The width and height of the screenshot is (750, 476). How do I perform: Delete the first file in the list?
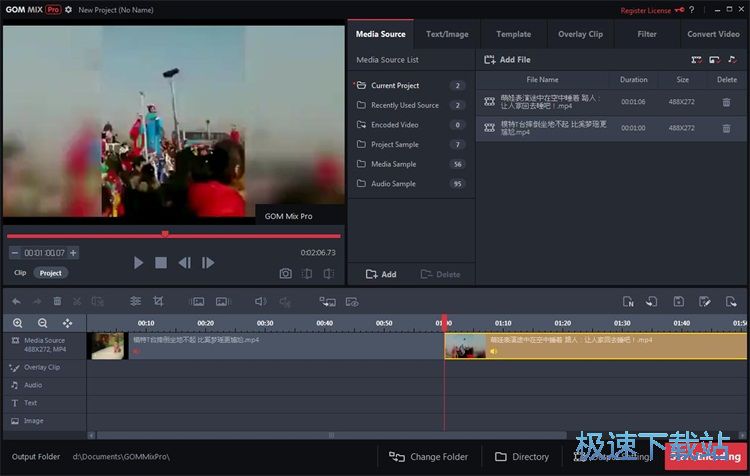[x=726, y=101]
